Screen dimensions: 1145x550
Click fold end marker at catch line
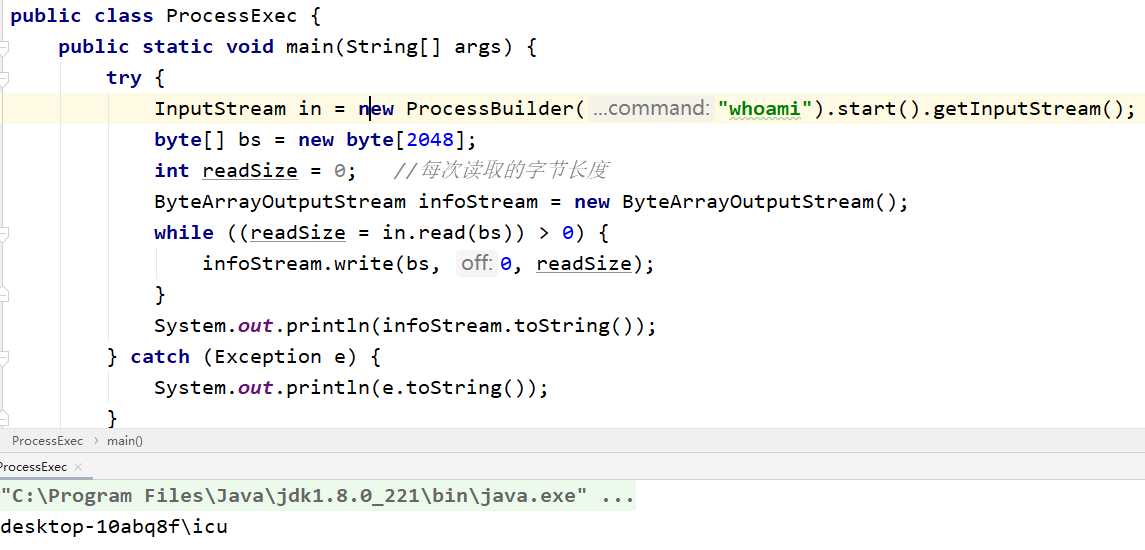(4, 357)
